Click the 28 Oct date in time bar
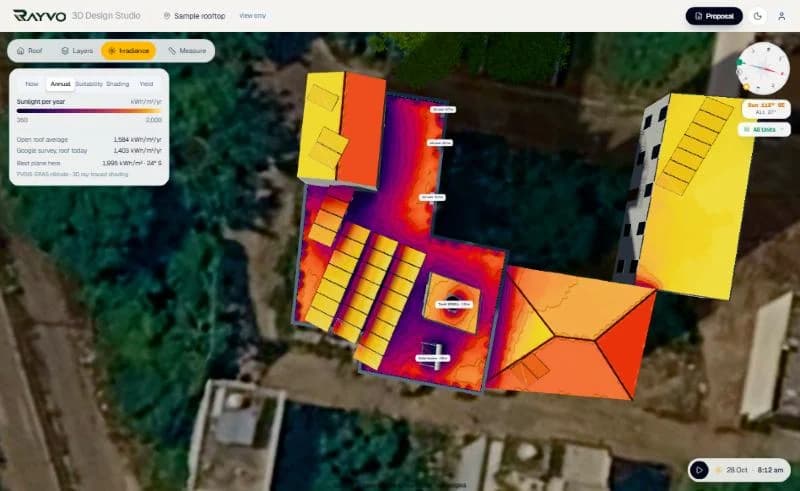The width and height of the screenshot is (800, 491). pyautogui.click(x=737, y=470)
